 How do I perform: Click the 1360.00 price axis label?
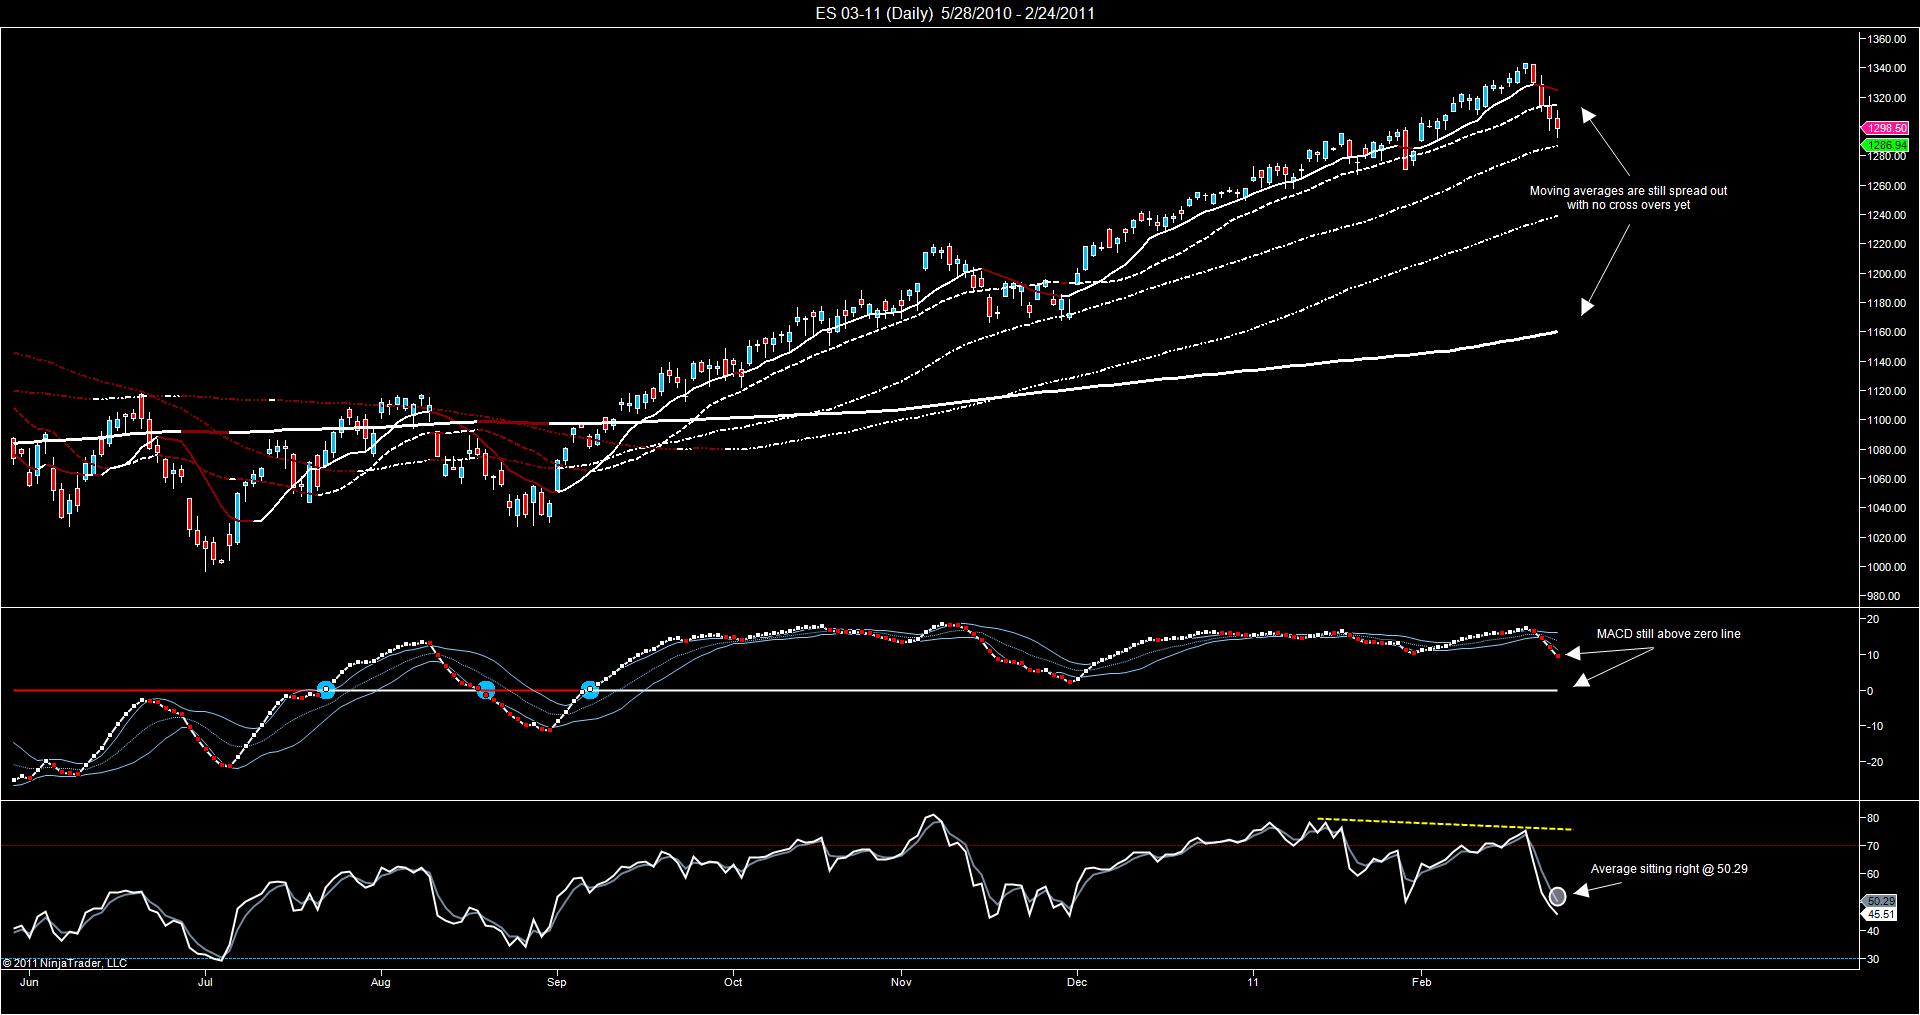pyautogui.click(x=1887, y=39)
